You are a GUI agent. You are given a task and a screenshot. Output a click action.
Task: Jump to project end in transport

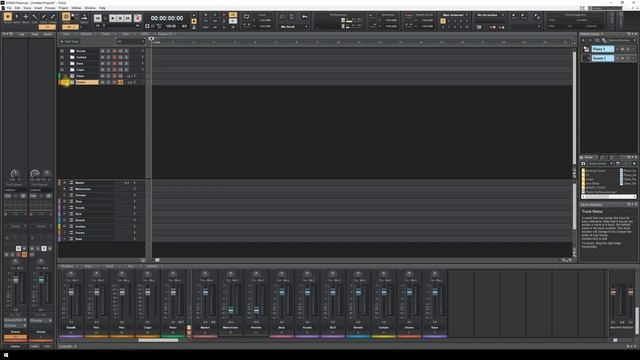point(128,18)
